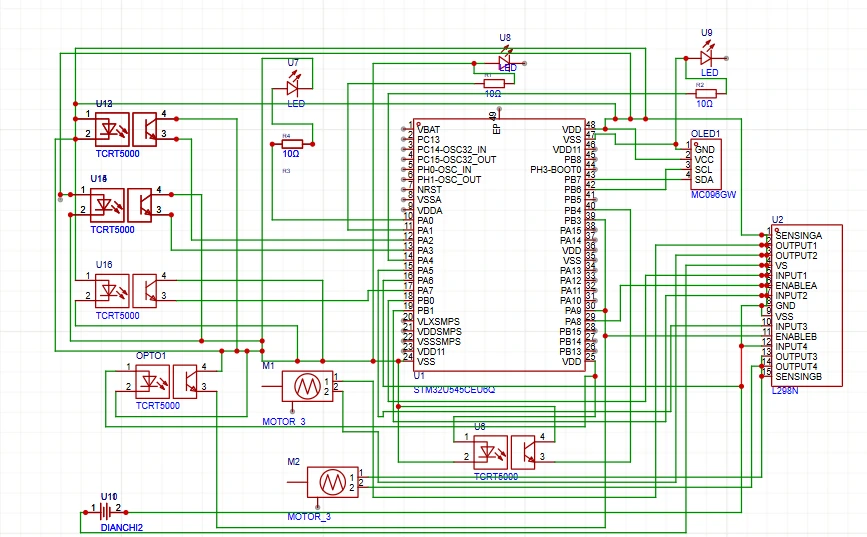Click the PH3-BOOT0 pin name
Screen dimensions: 867x537
coord(556,169)
